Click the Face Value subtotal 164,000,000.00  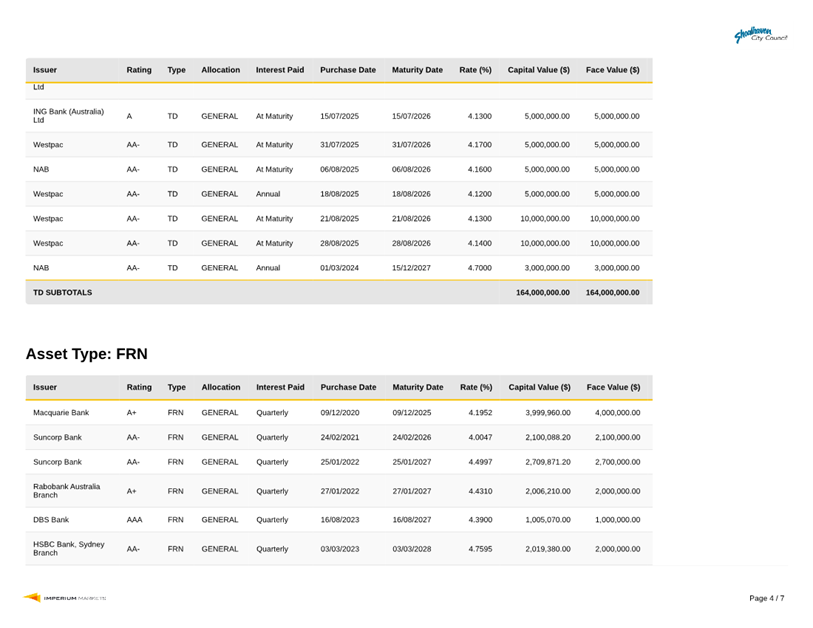click(x=612, y=293)
